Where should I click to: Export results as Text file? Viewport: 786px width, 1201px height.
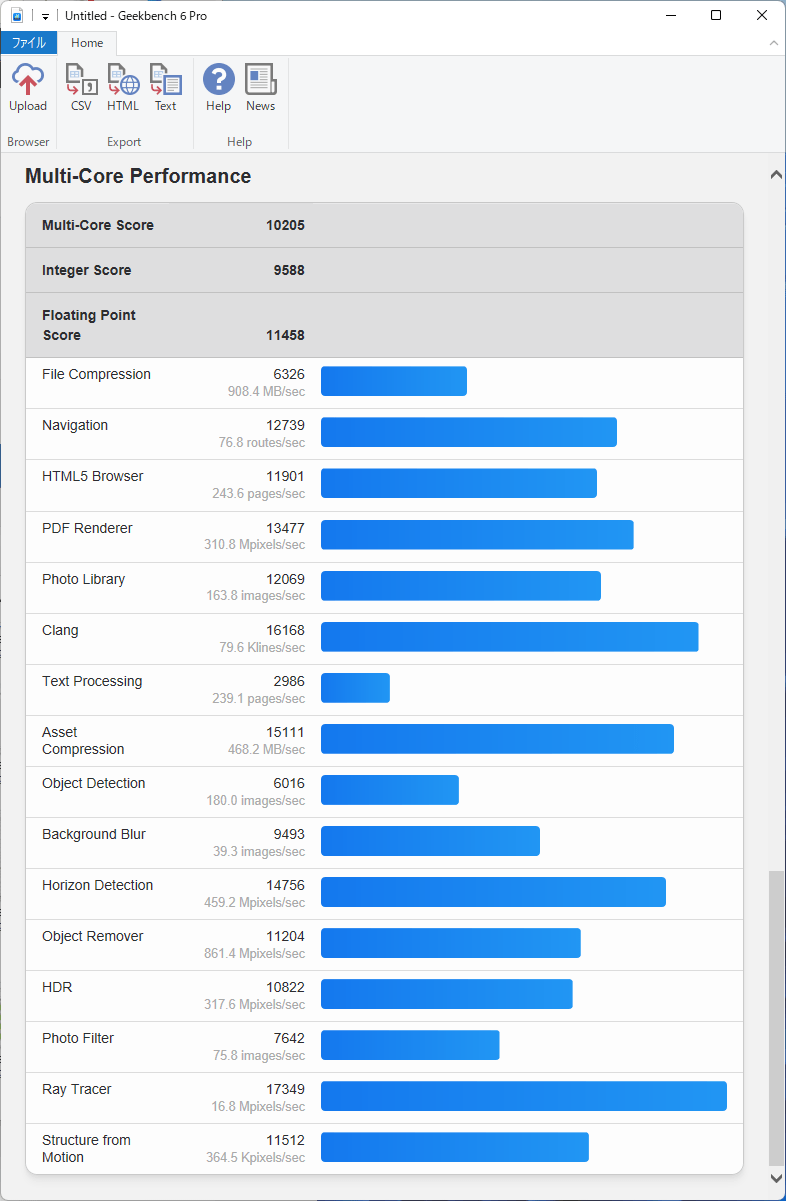[165, 80]
